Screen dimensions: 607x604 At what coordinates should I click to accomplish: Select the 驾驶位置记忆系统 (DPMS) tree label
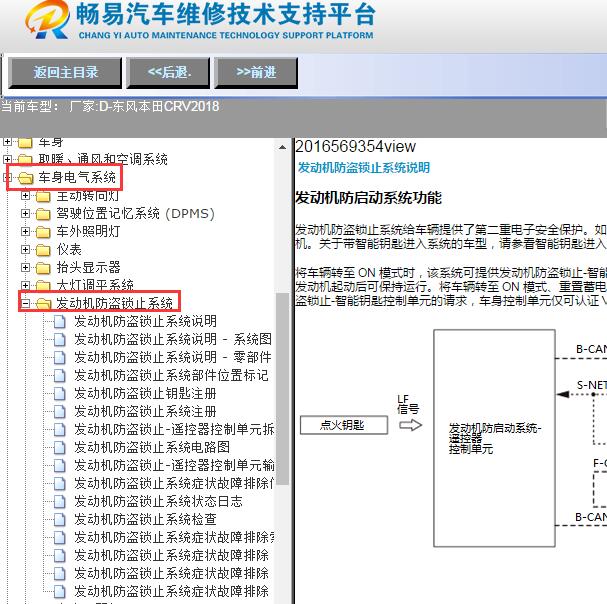135,213
